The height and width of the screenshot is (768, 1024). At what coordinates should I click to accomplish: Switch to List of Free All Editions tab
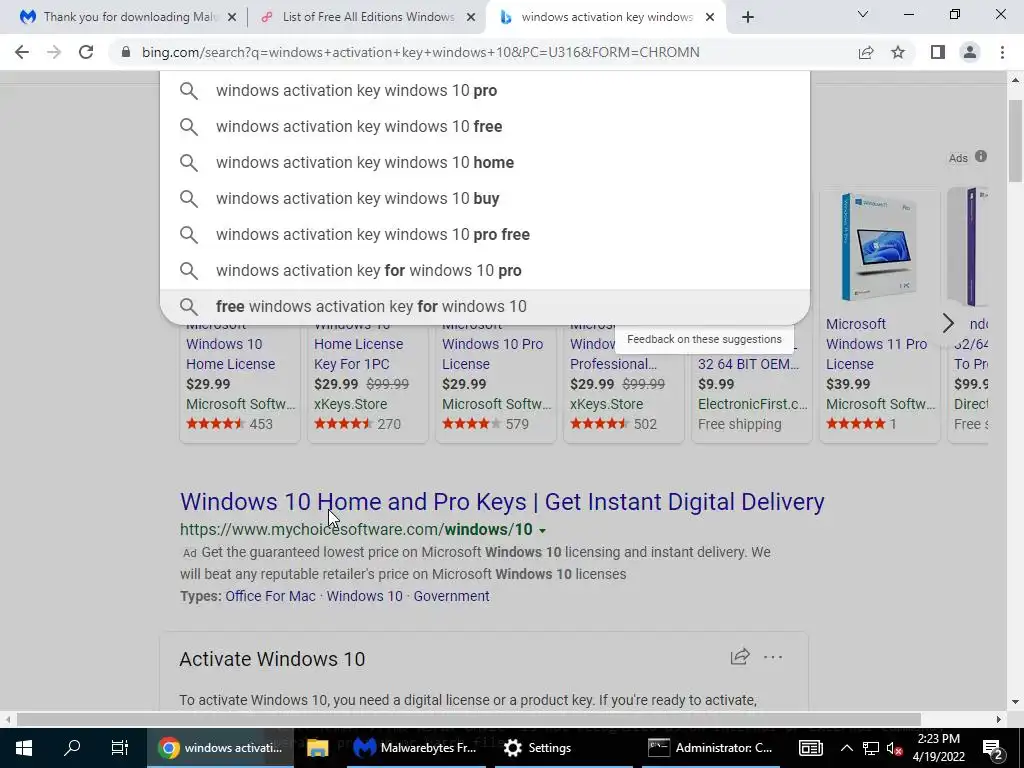tap(368, 17)
